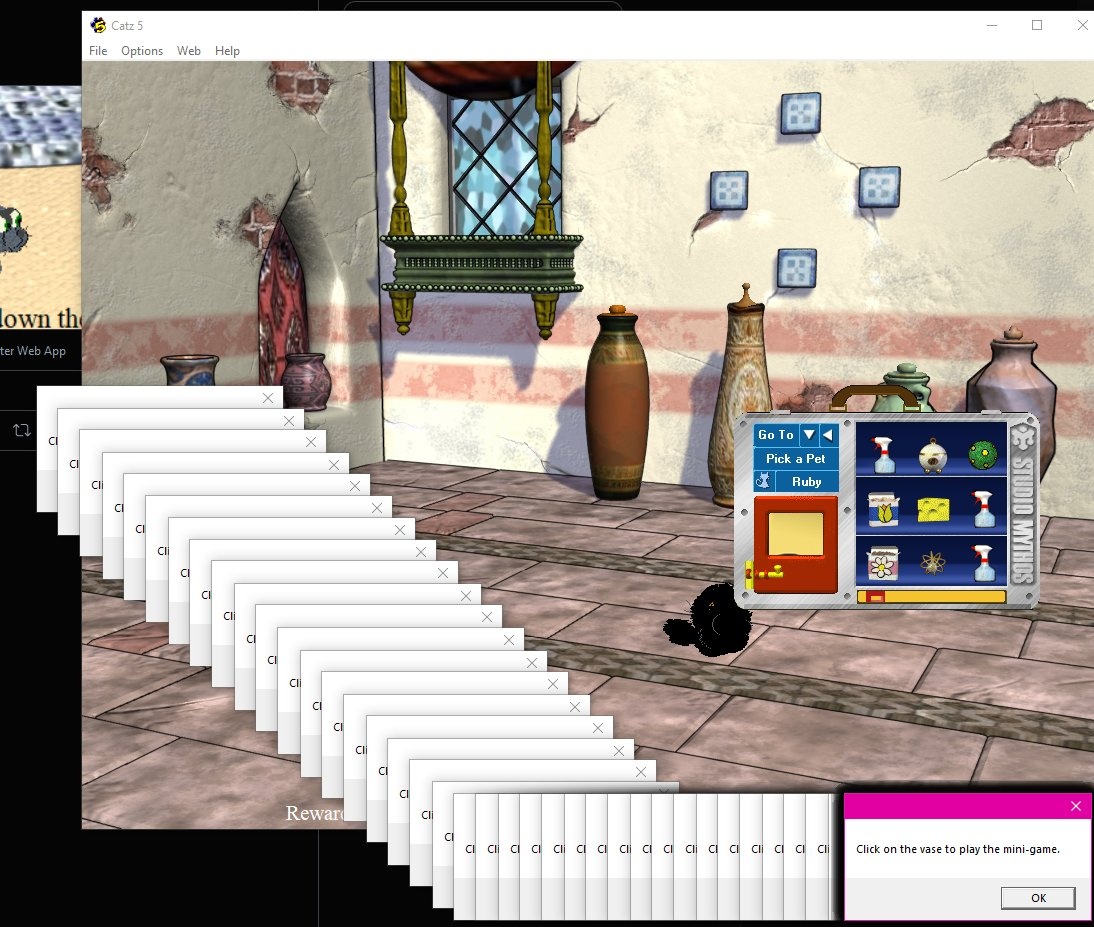
Task: Pick the yellow cheese wedge
Action: [x=933, y=510]
